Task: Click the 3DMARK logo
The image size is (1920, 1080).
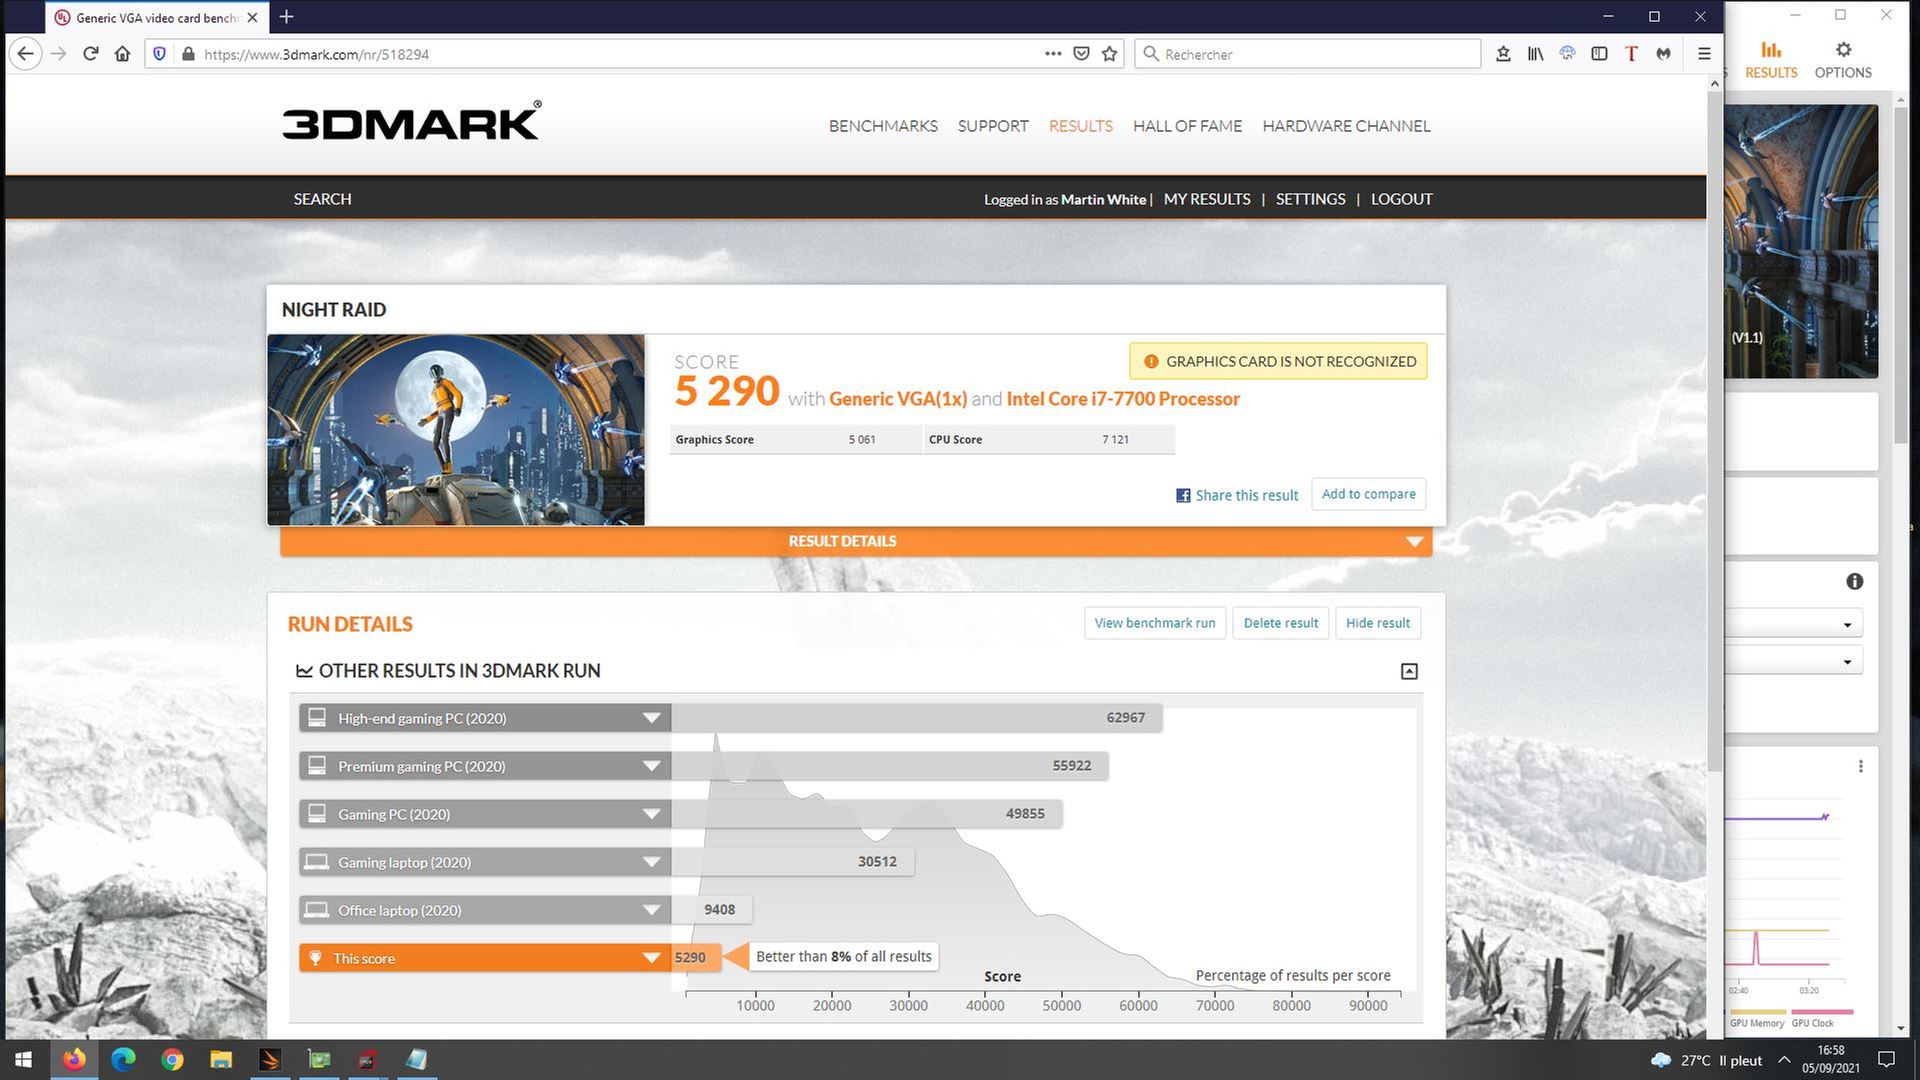Action: [412, 121]
